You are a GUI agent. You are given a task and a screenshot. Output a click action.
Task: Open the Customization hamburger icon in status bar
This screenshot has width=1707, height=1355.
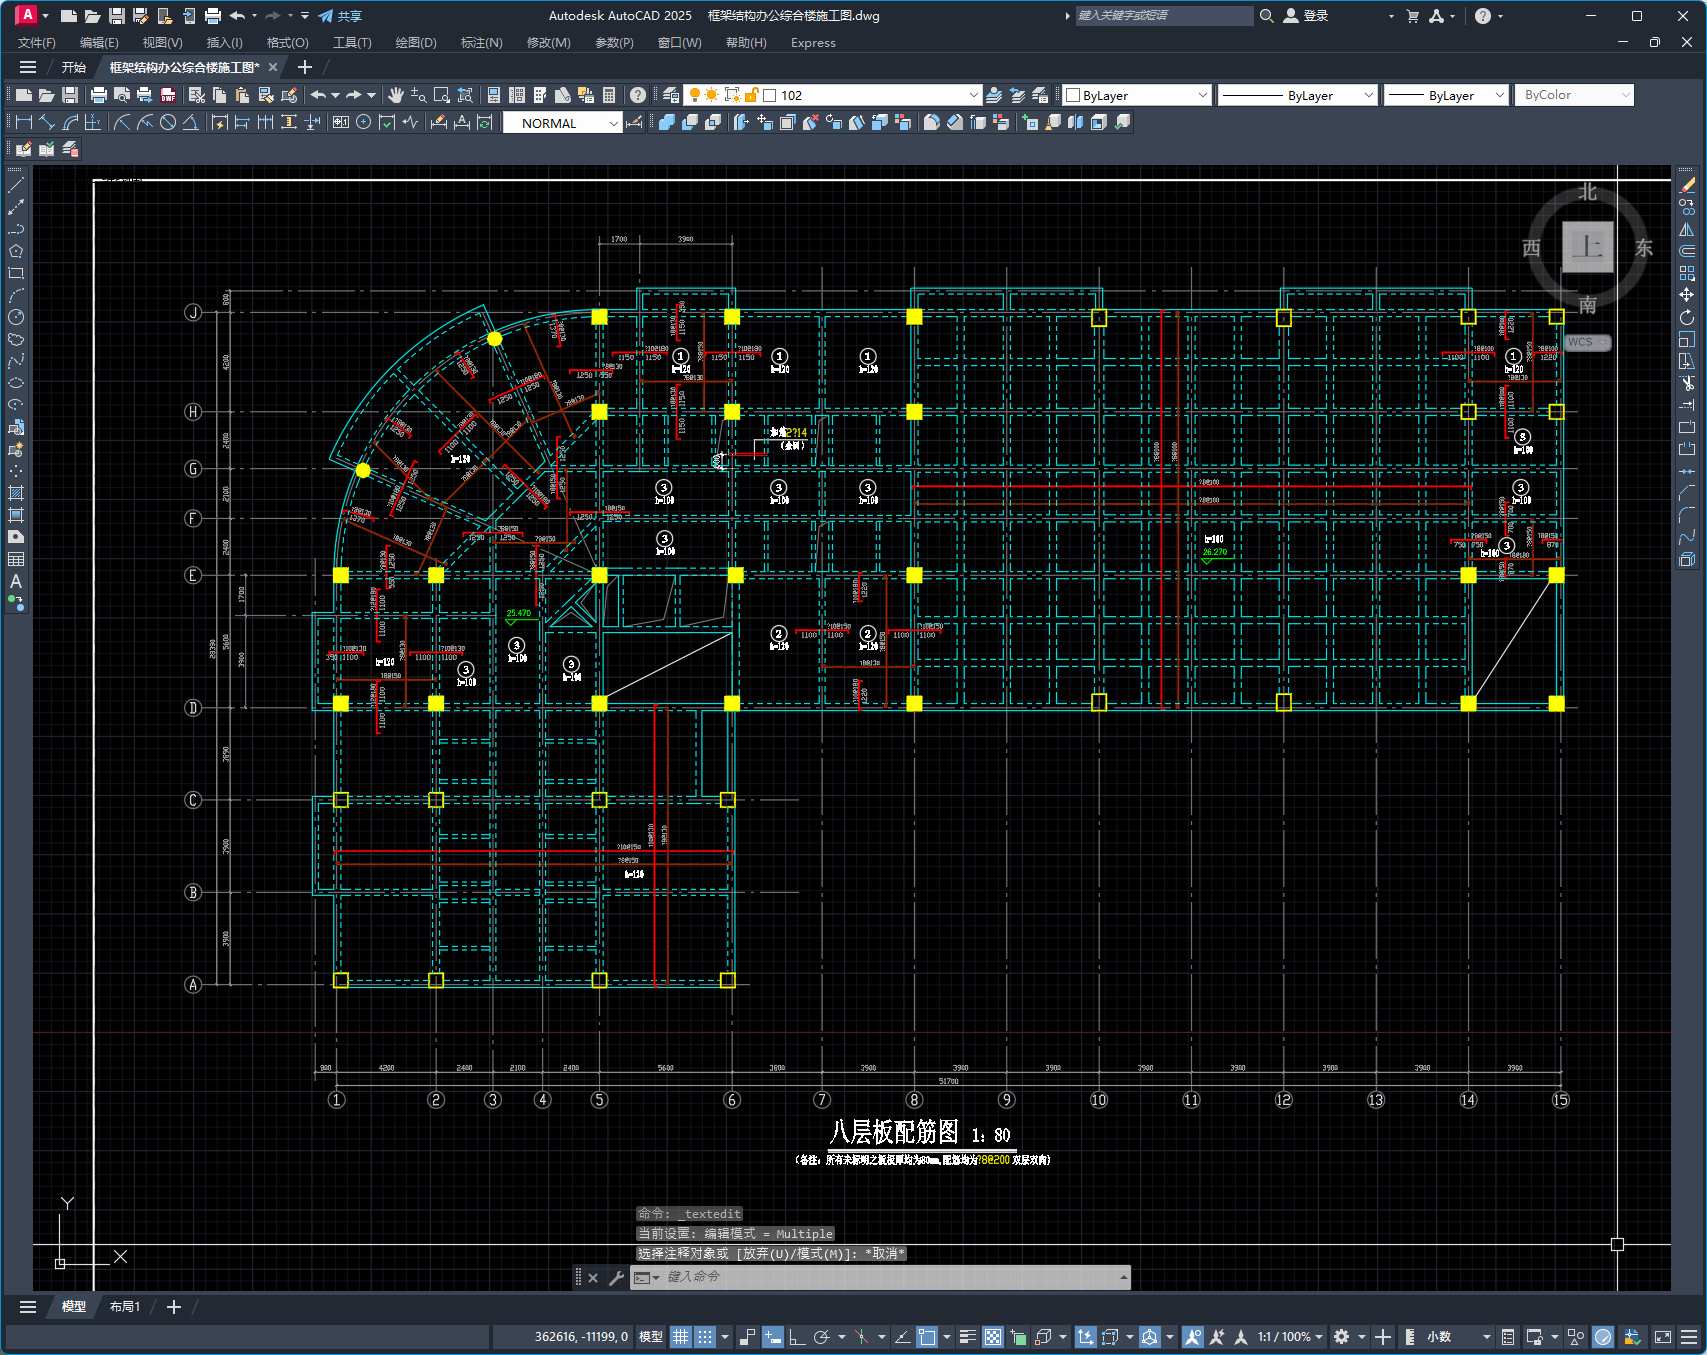[1688, 1337]
